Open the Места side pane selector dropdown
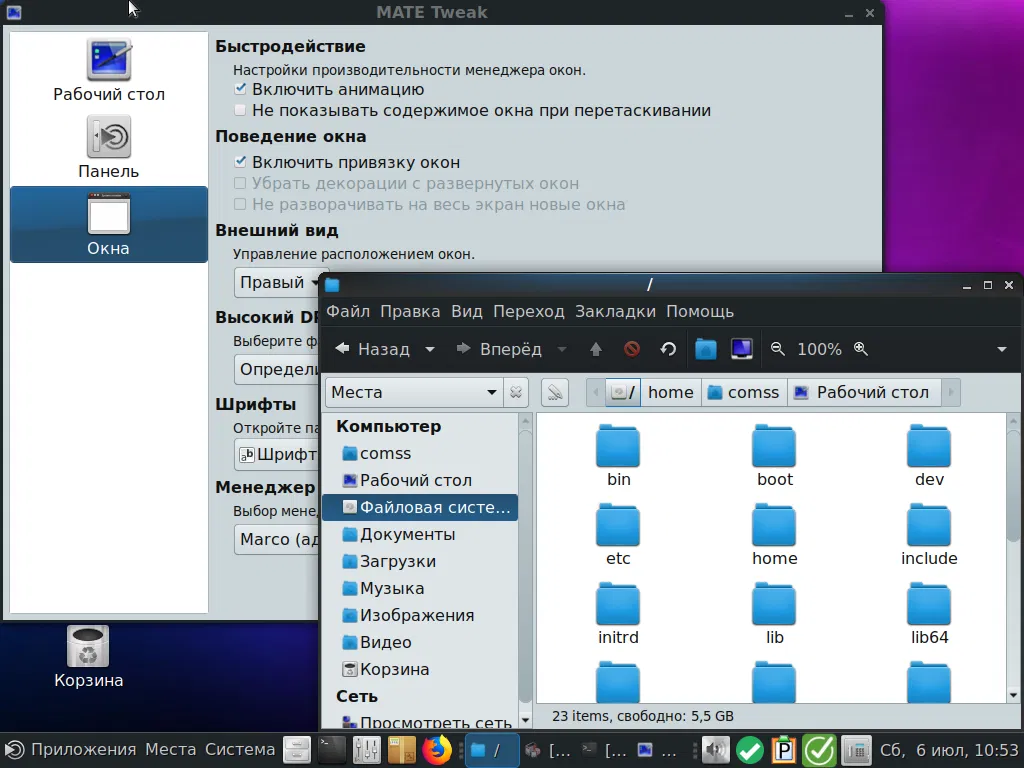Image resolution: width=1024 pixels, height=768 pixels. (x=414, y=392)
